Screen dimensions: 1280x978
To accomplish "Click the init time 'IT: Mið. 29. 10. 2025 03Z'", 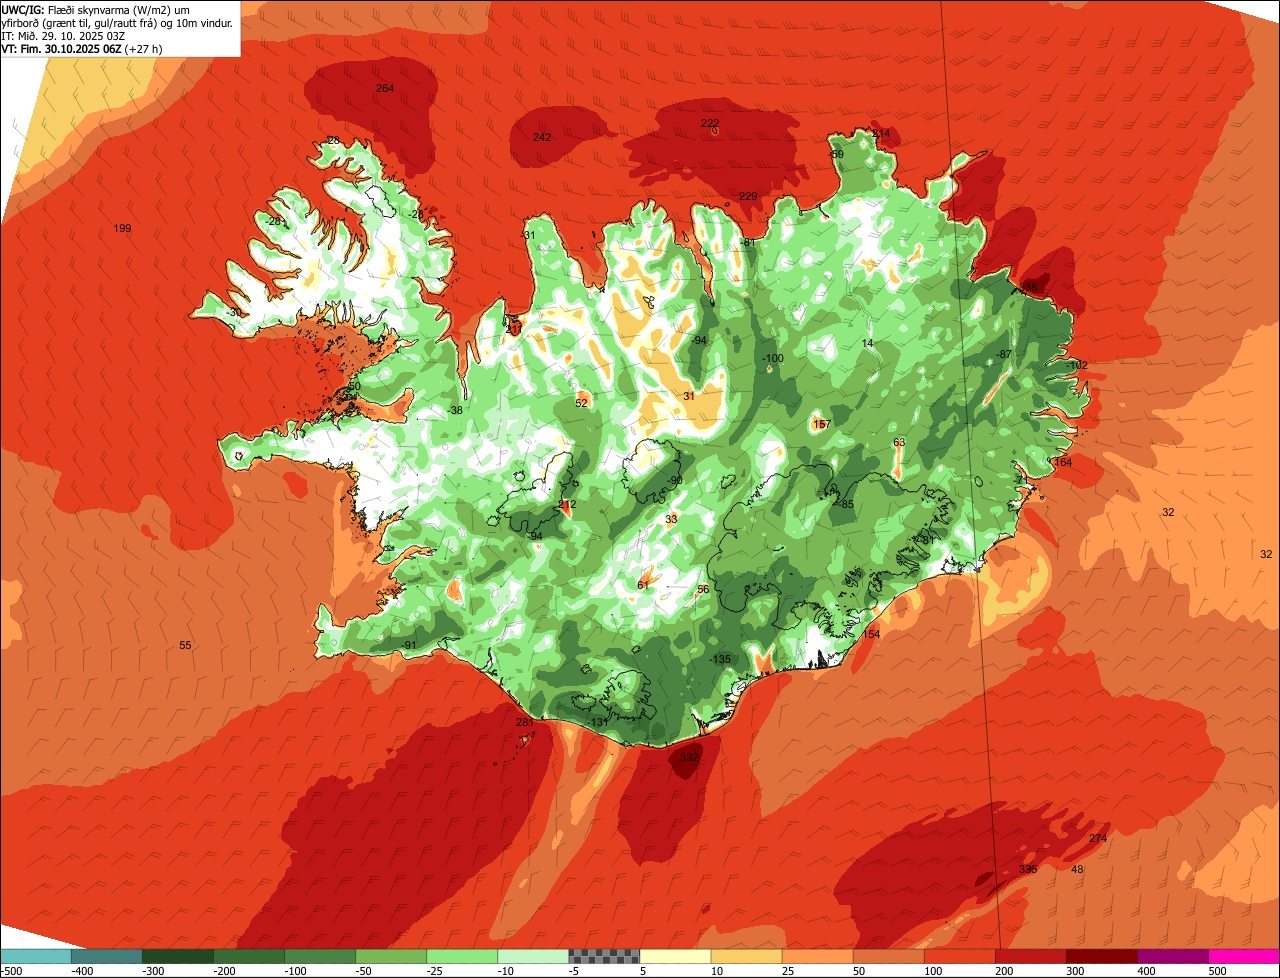I will click(x=63, y=35).
